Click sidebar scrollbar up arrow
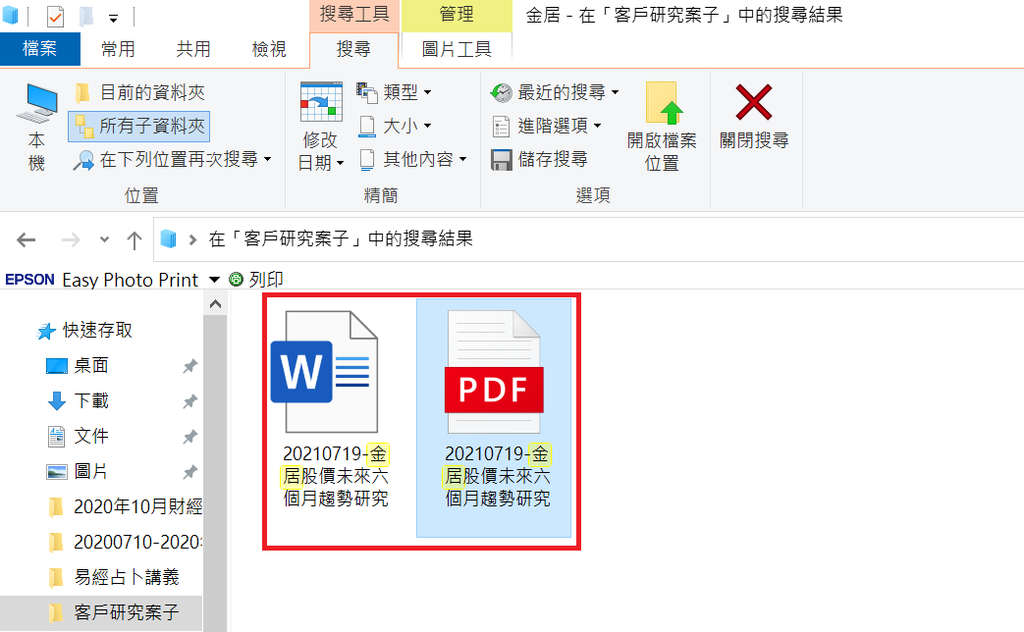The width and height of the screenshot is (1024, 632). [x=216, y=304]
